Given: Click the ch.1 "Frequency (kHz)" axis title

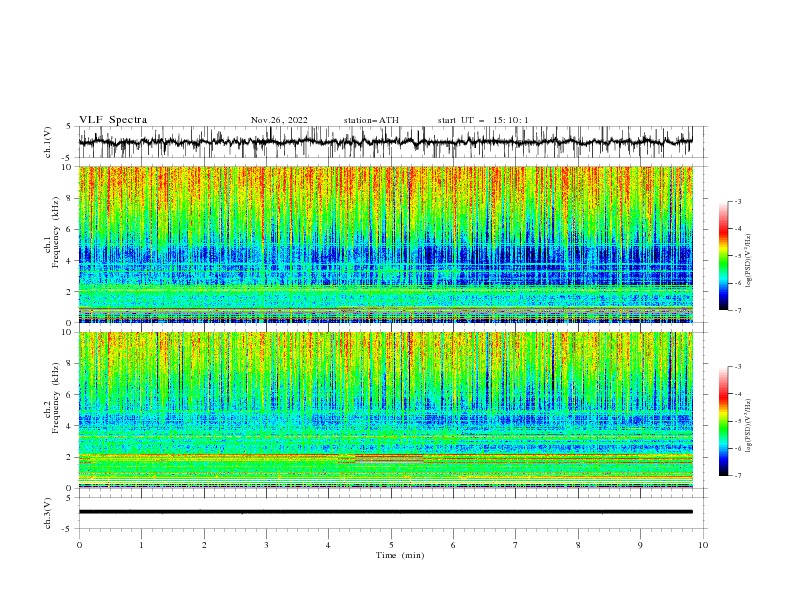Looking at the screenshot, I should pyautogui.click(x=56, y=232).
